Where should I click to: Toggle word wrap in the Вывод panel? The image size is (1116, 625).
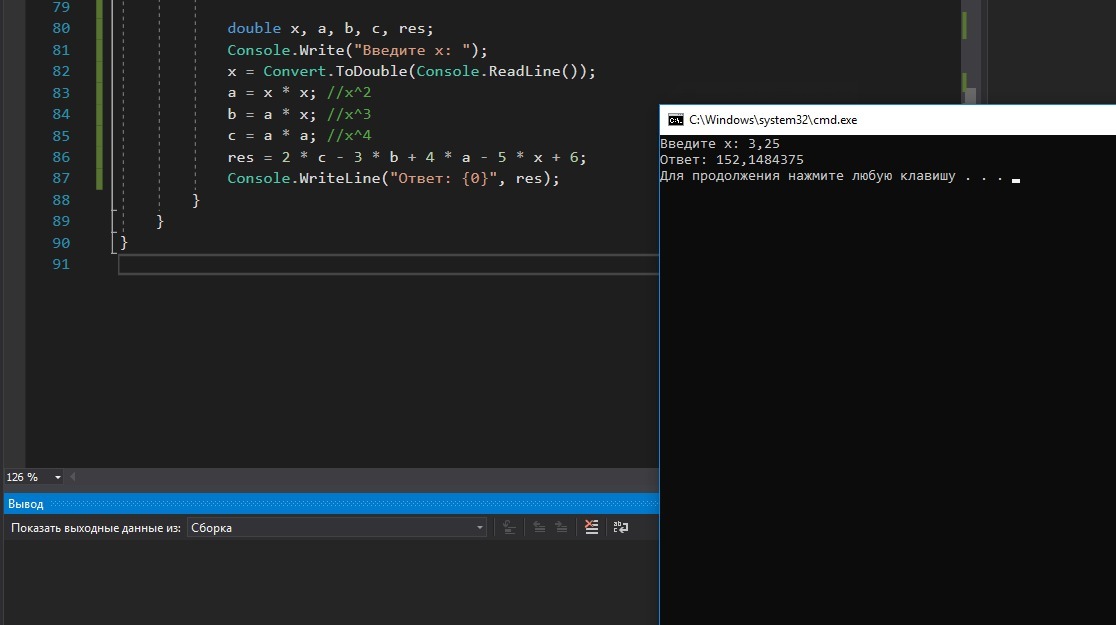(x=621, y=527)
